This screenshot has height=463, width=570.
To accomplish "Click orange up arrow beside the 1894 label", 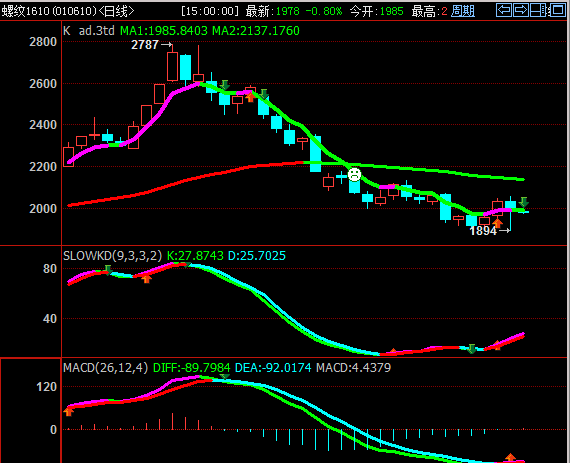I will coord(497,222).
